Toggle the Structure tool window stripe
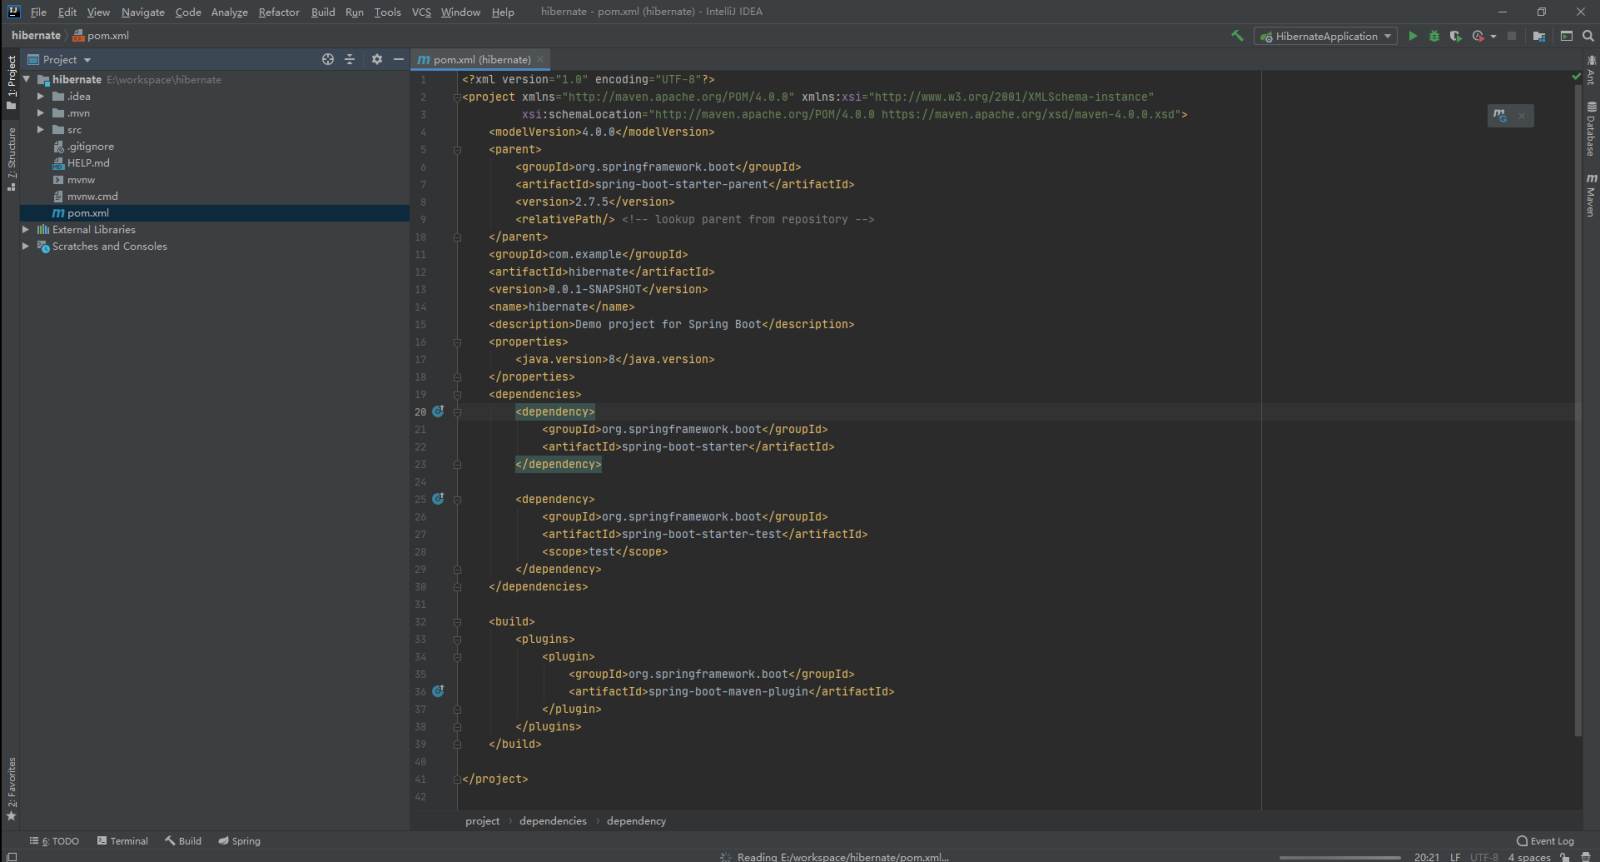The height and width of the screenshot is (862, 1600). [x=11, y=158]
